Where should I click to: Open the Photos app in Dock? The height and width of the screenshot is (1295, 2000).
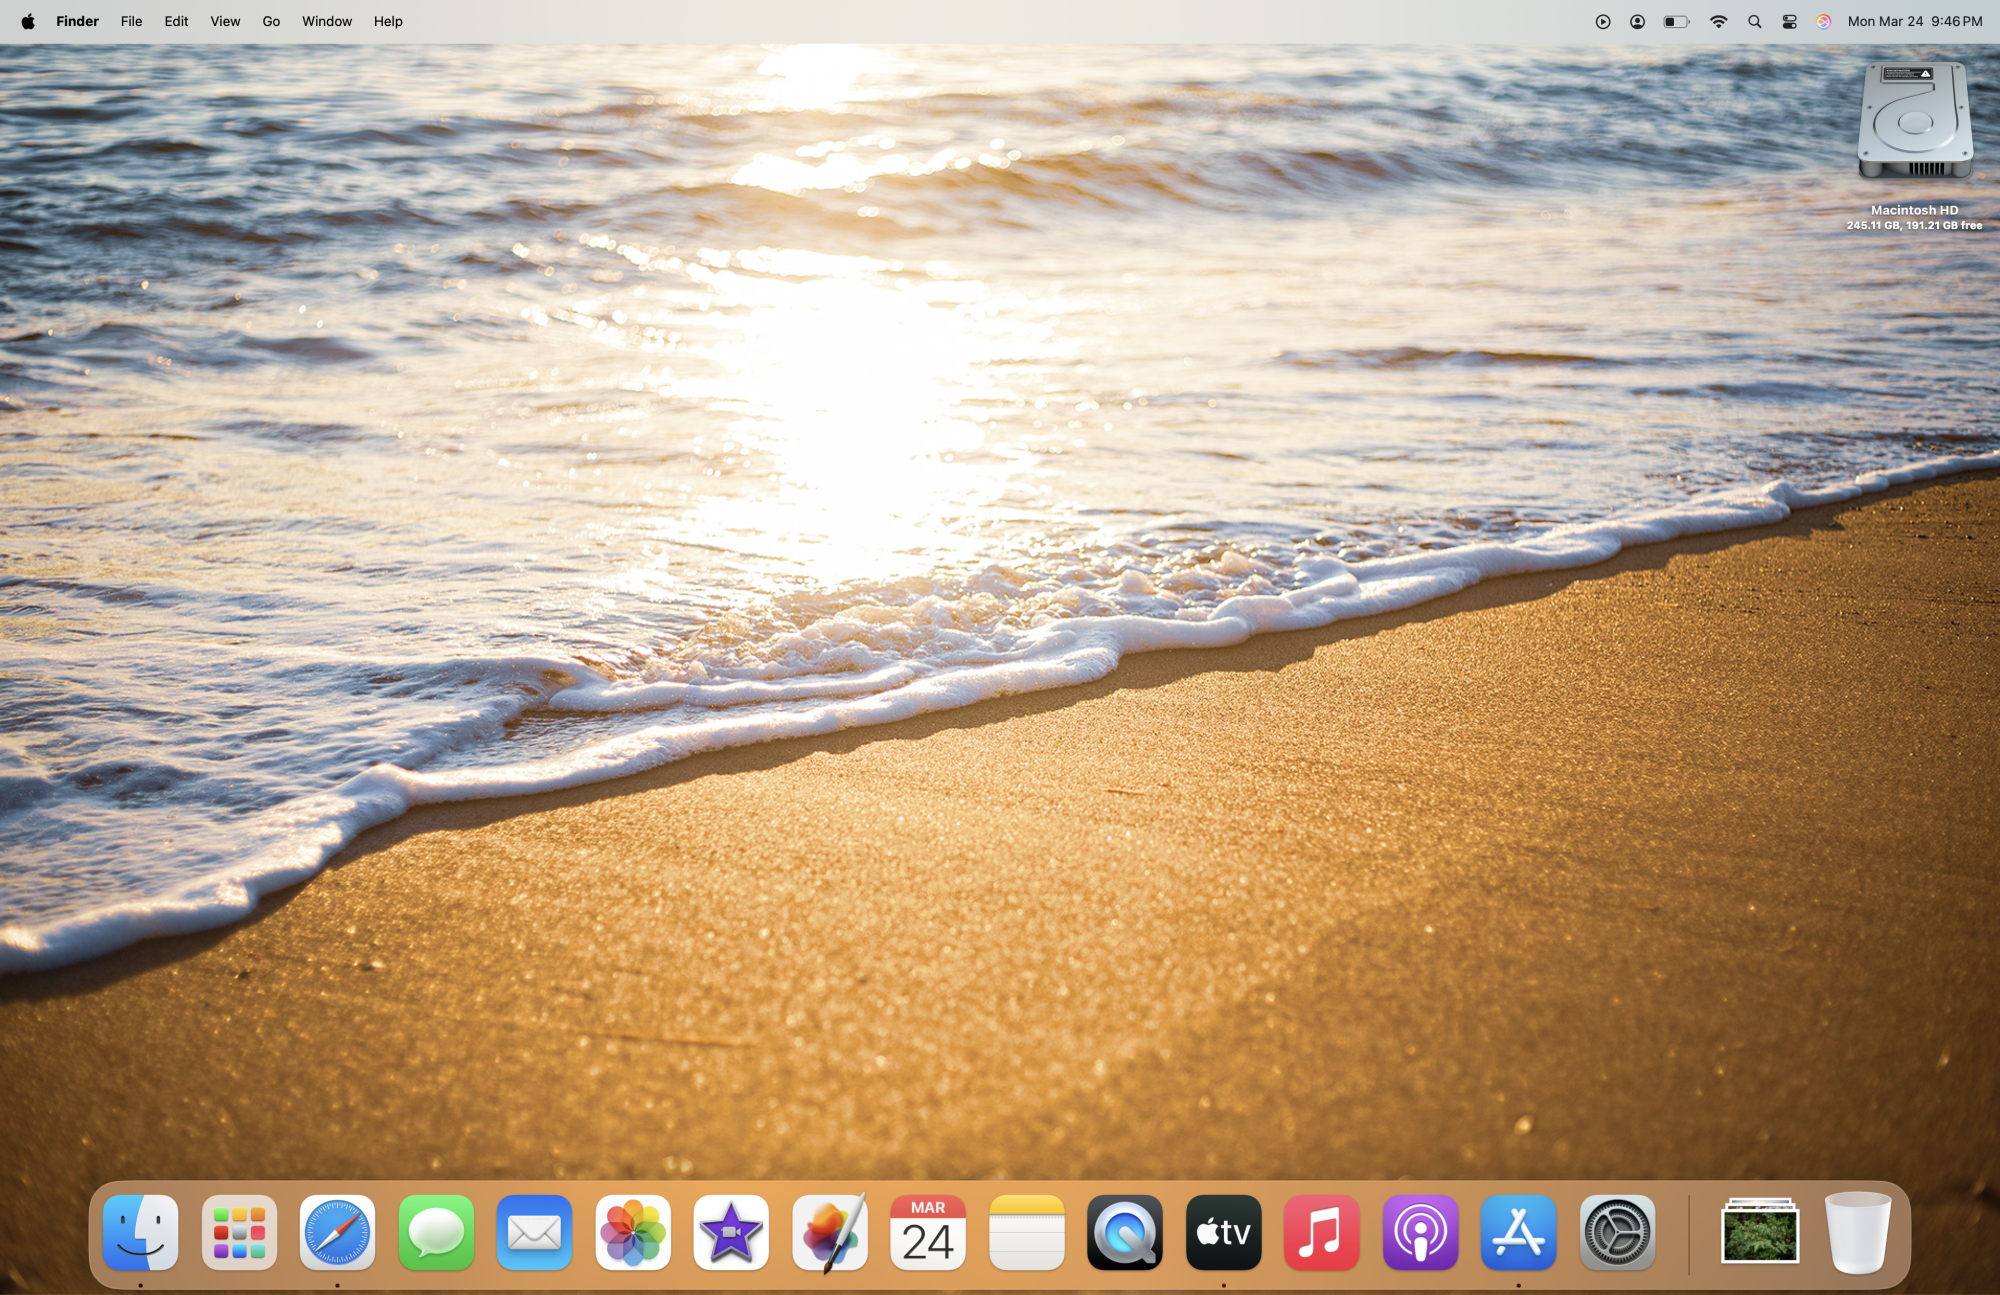633,1232
